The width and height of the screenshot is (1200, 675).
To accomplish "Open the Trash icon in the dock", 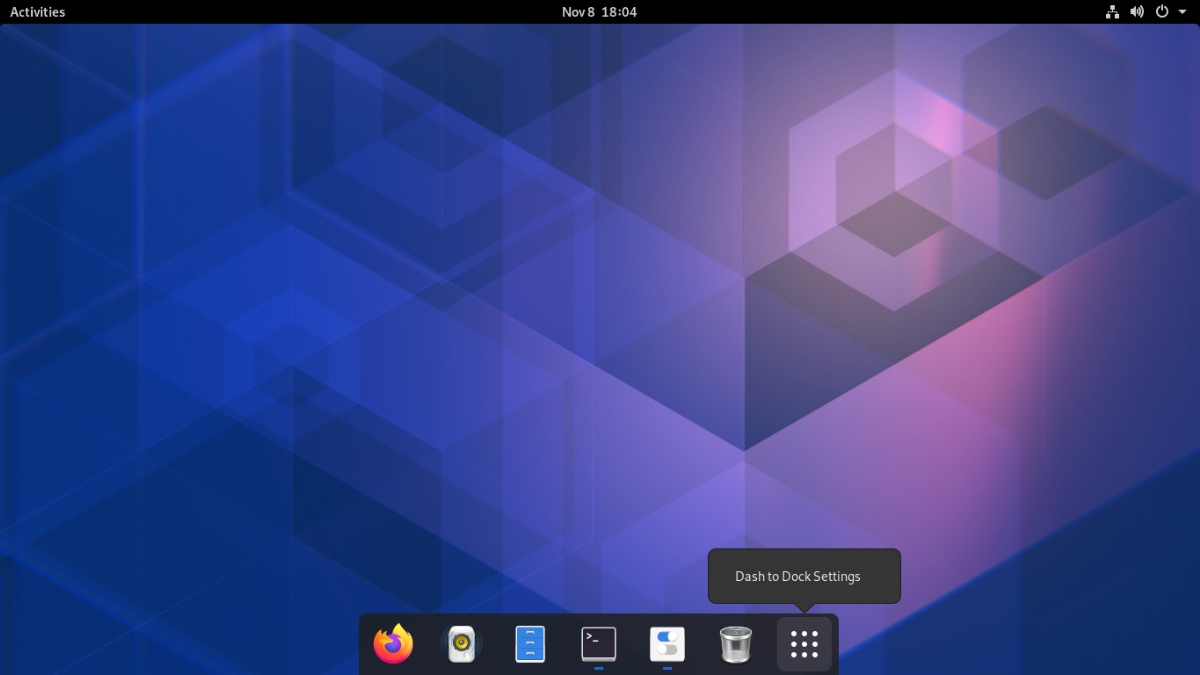I will click(x=736, y=644).
